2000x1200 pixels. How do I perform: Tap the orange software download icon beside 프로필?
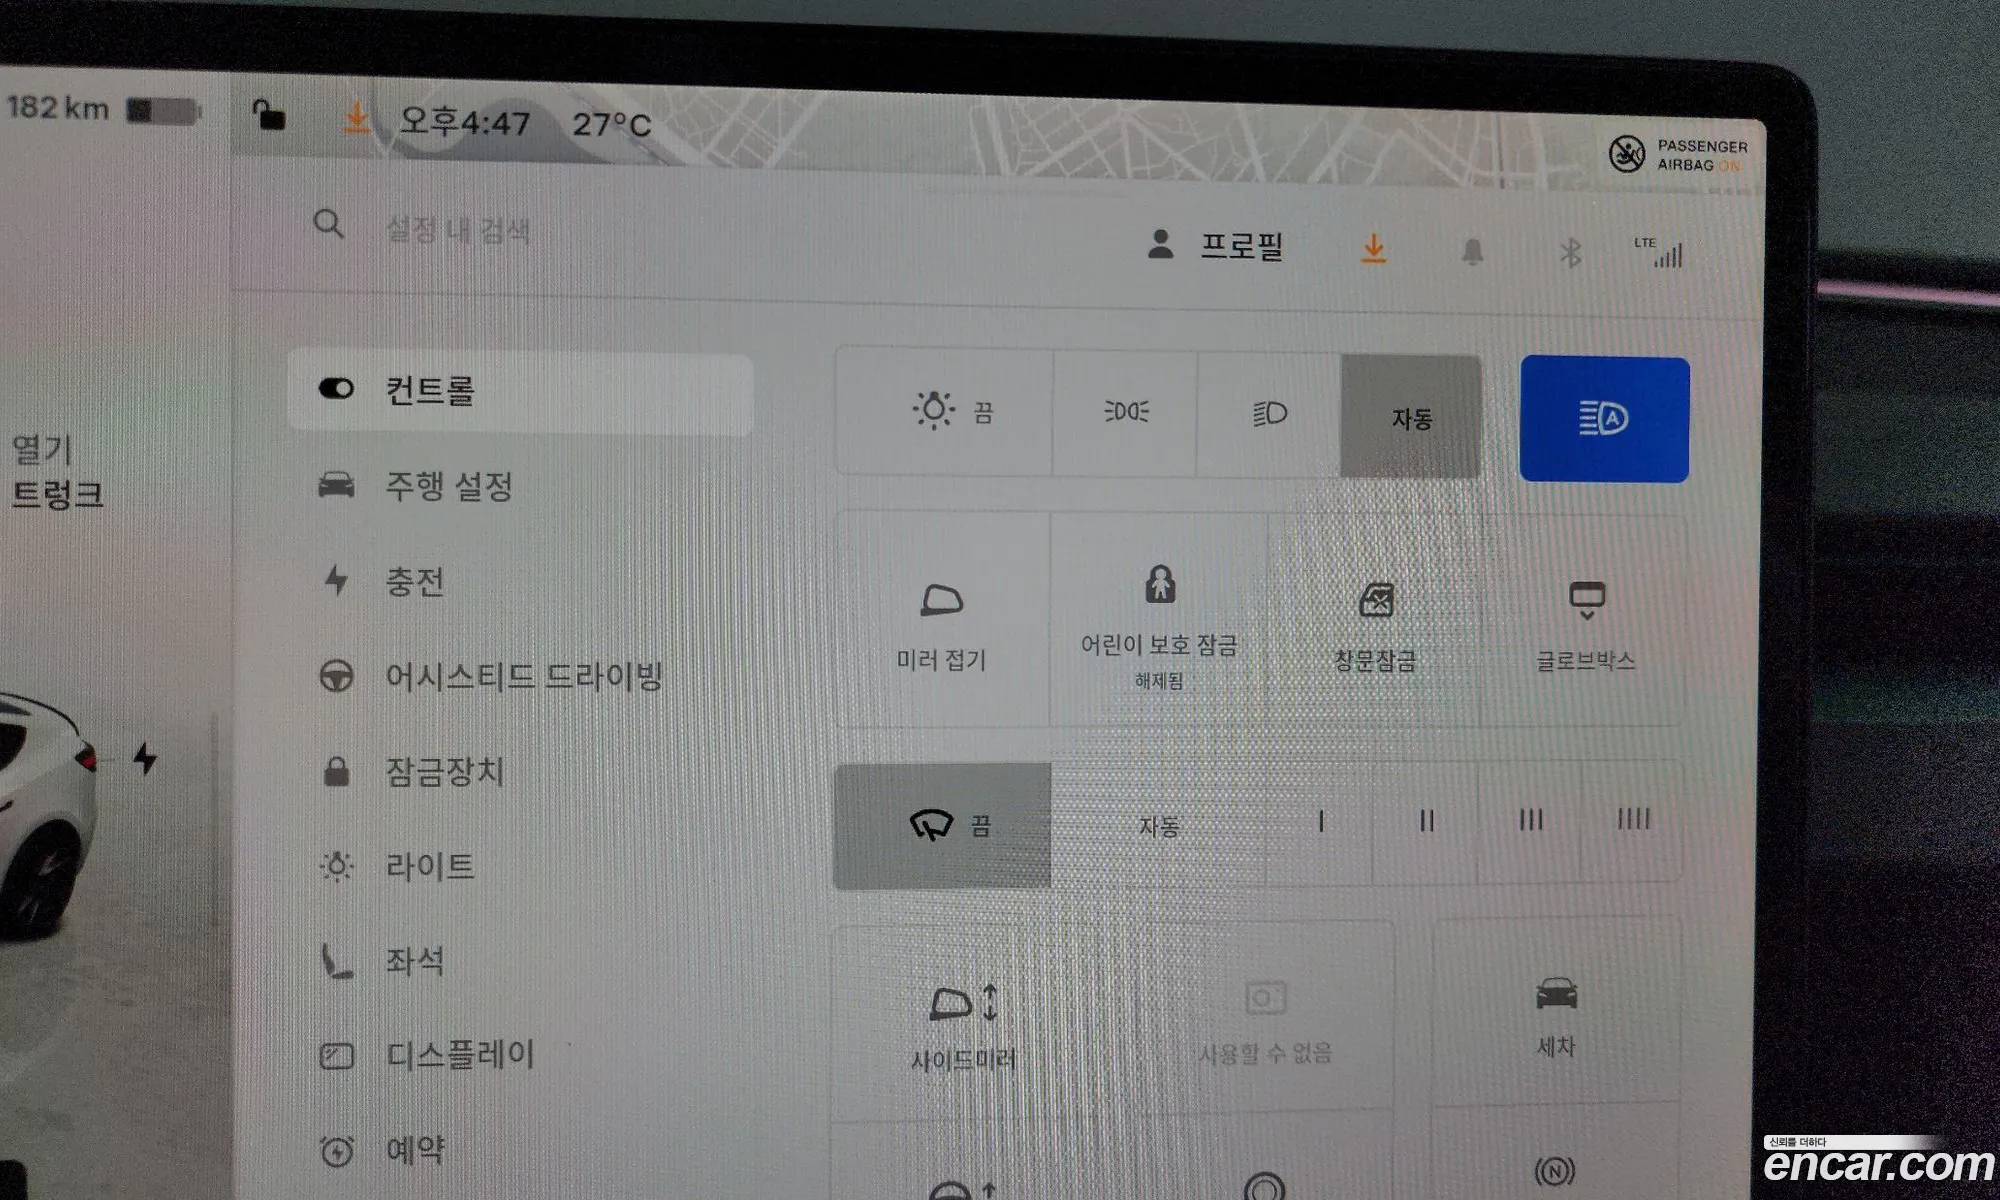coord(1374,249)
